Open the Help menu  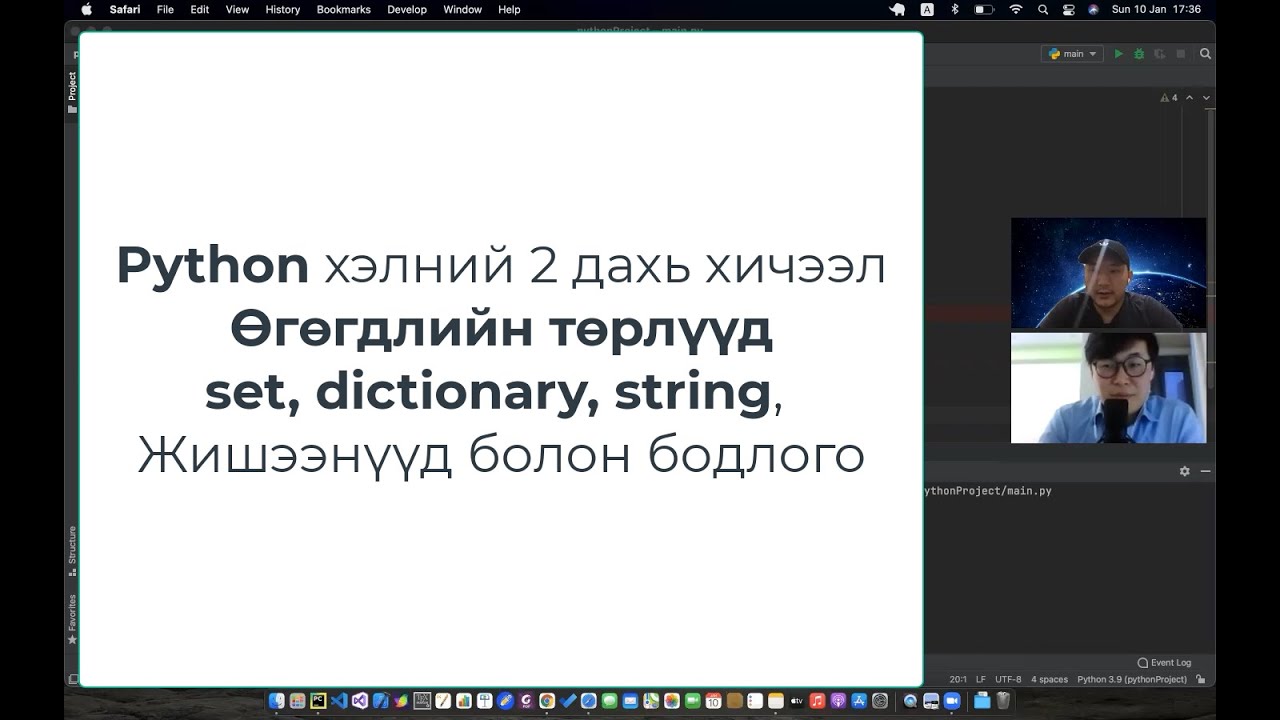point(509,9)
